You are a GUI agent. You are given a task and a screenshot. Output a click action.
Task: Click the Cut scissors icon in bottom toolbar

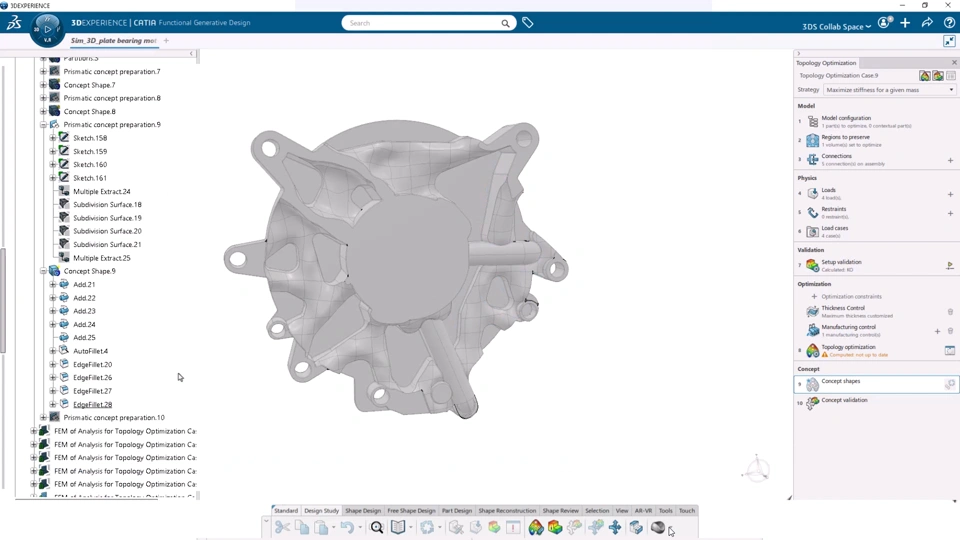pyautogui.click(x=282, y=527)
